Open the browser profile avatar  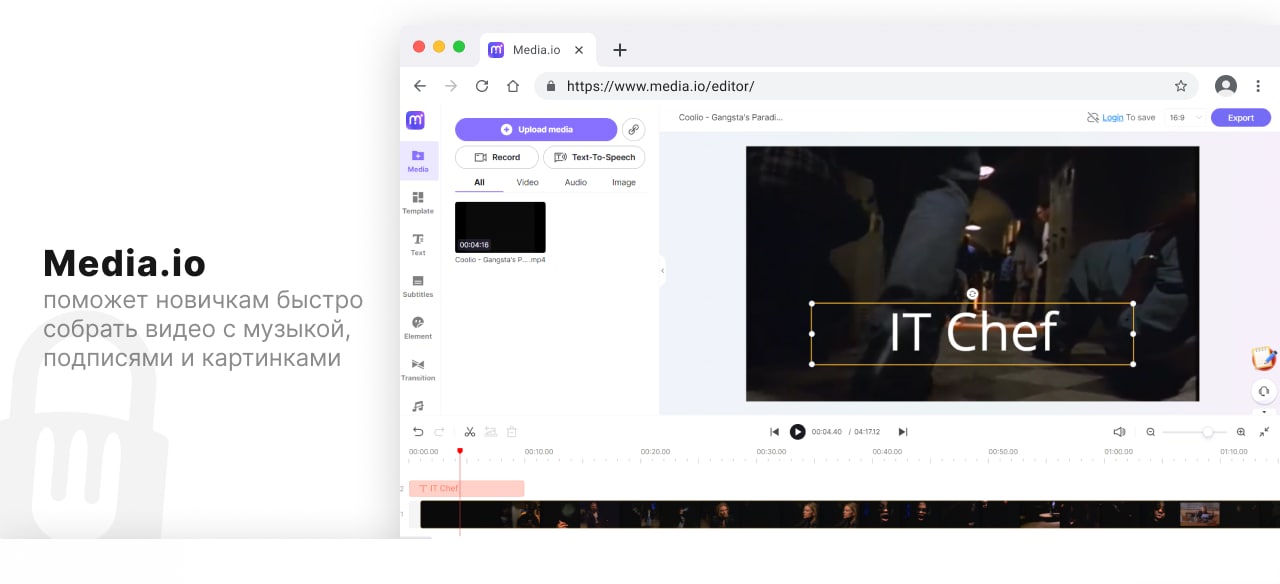coord(1226,86)
